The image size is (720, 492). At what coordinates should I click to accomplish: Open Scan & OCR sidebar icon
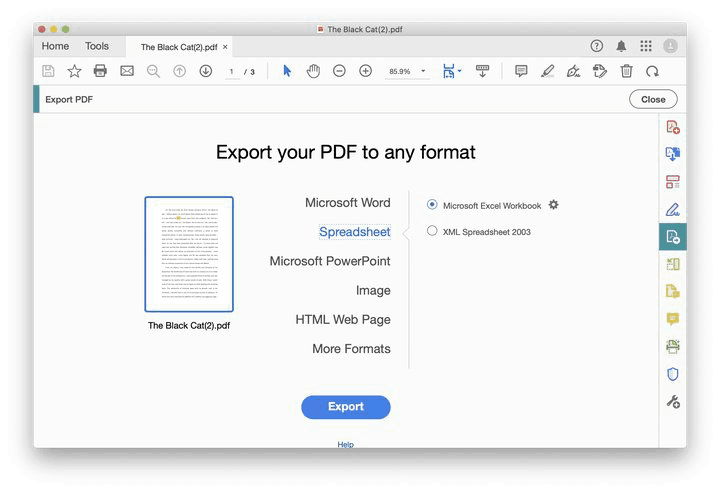coord(673,346)
